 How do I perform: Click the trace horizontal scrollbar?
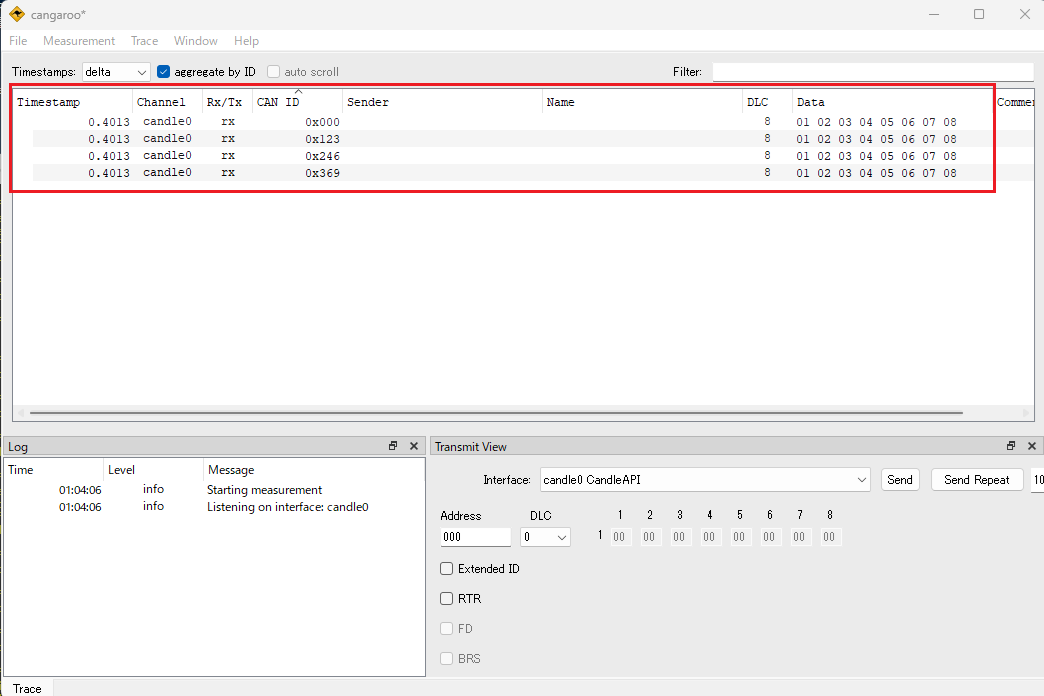(496, 413)
